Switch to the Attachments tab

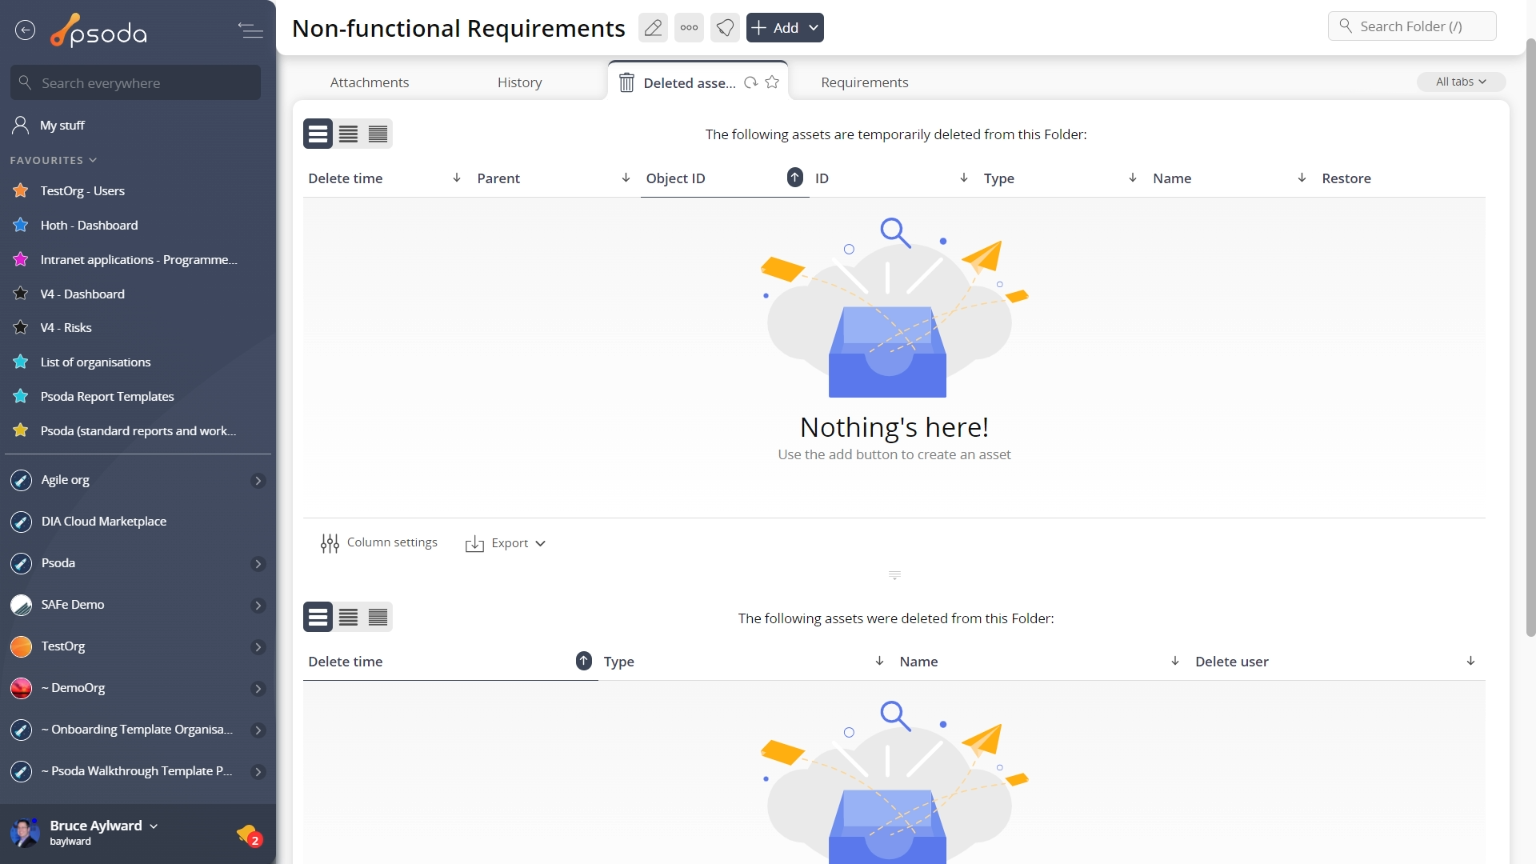[370, 83]
